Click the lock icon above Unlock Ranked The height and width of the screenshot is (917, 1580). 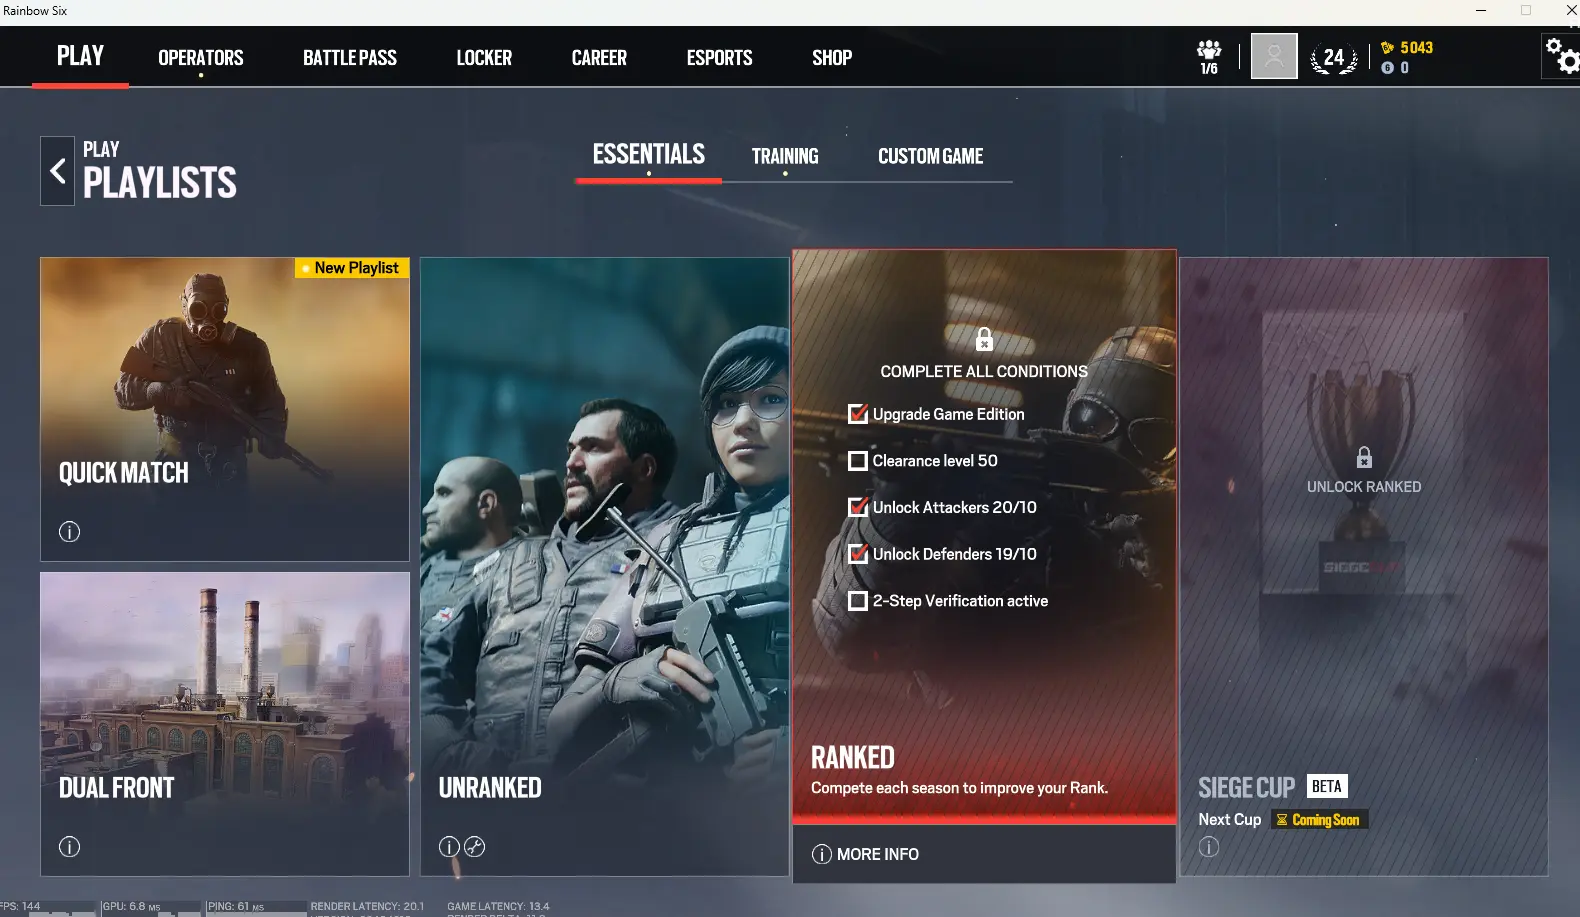coord(1364,458)
